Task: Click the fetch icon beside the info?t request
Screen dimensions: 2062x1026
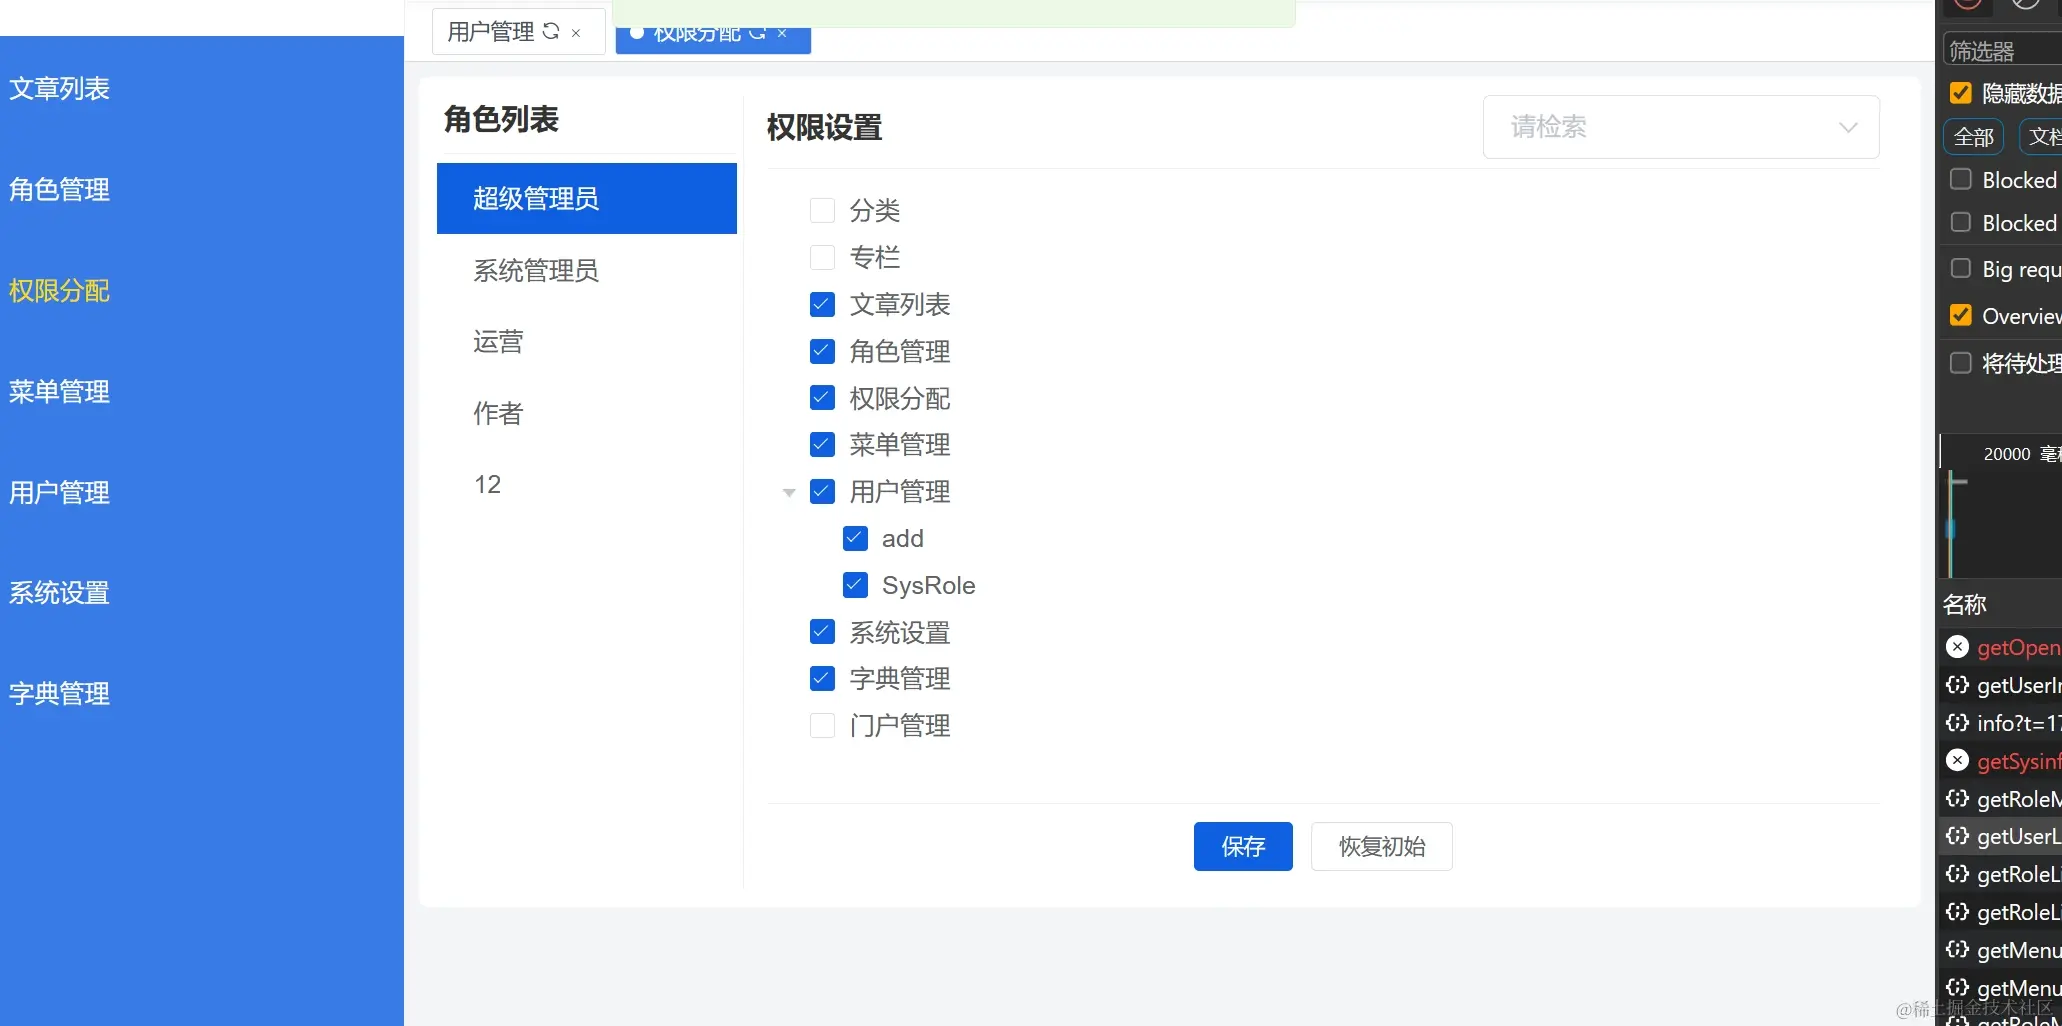Action: pos(1957,722)
